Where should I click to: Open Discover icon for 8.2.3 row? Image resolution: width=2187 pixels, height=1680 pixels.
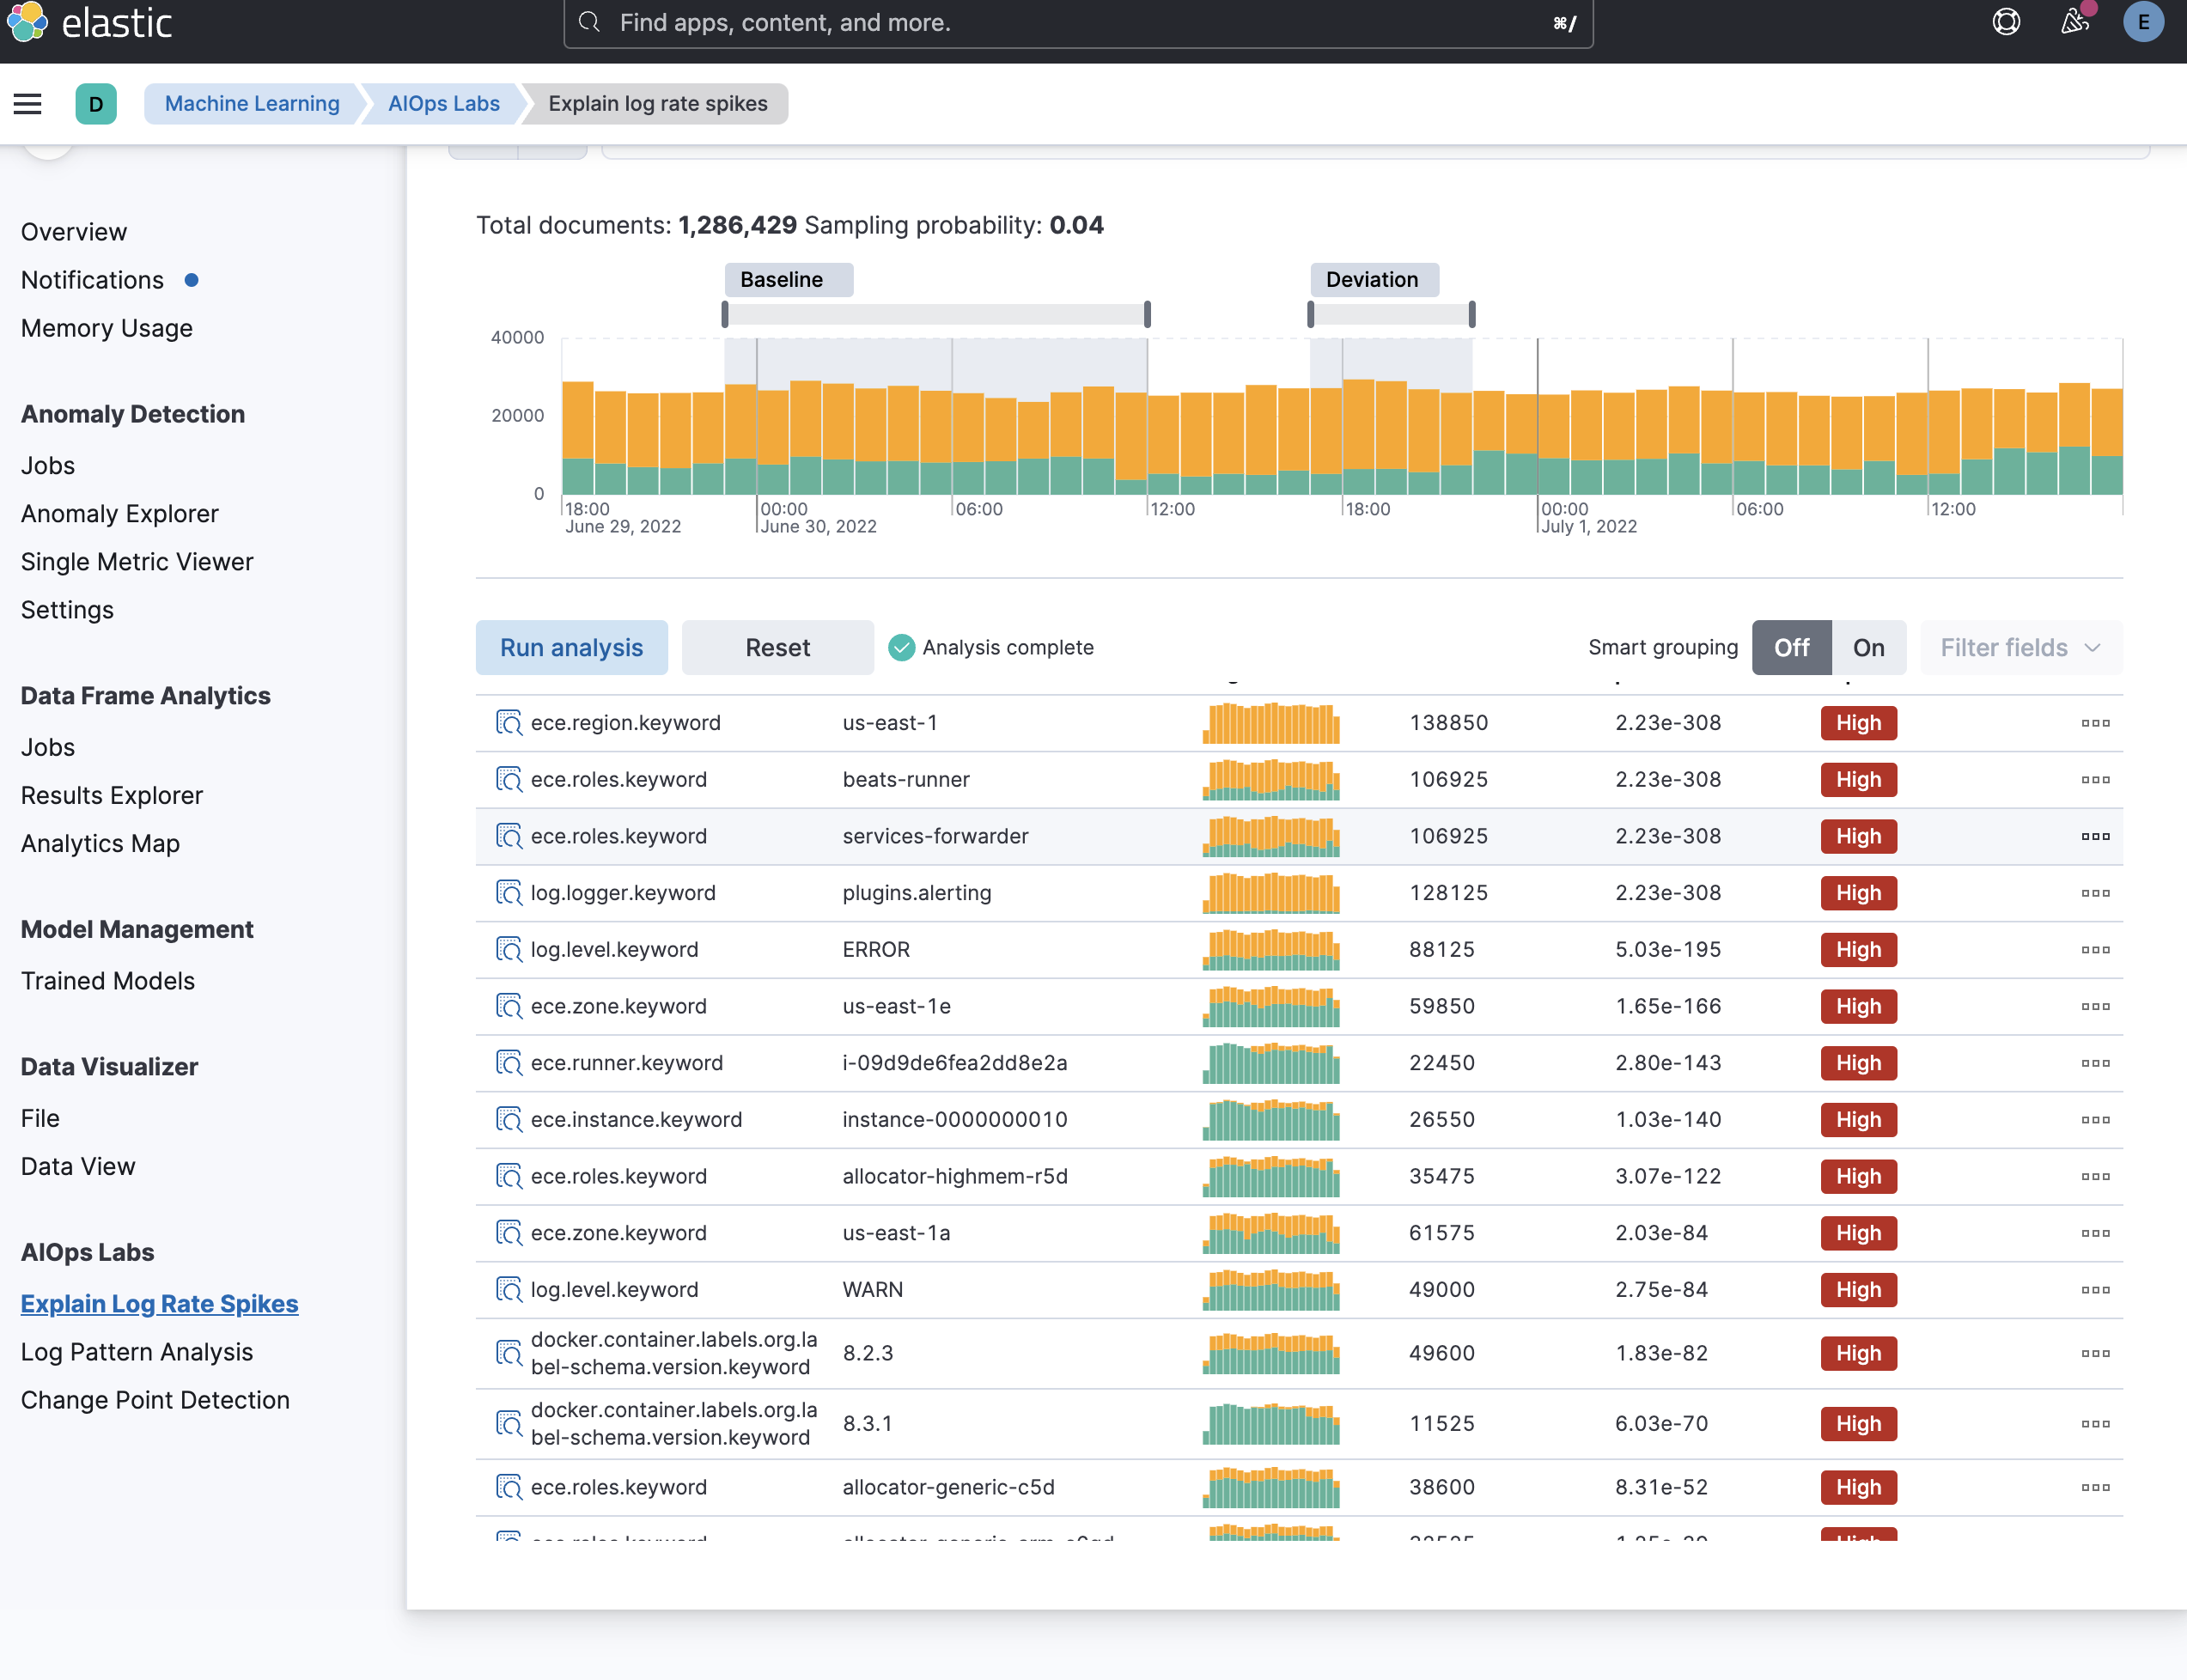[509, 1353]
